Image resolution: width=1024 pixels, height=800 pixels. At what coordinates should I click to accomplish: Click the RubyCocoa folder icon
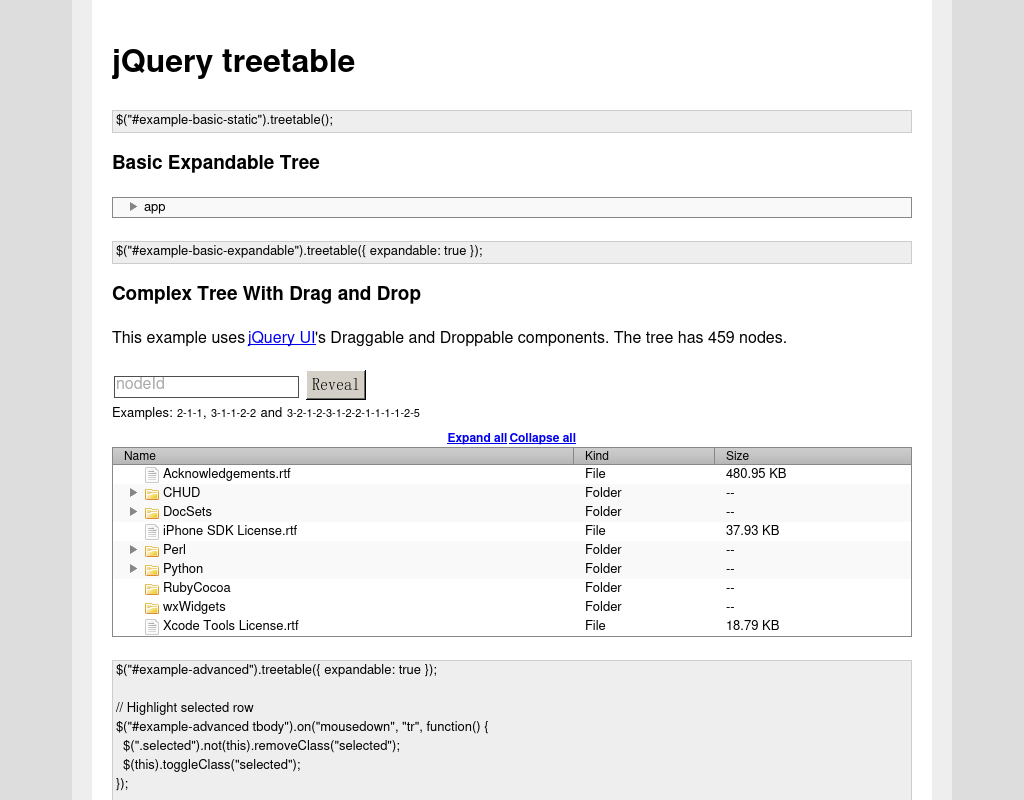(x=151, y=587)
